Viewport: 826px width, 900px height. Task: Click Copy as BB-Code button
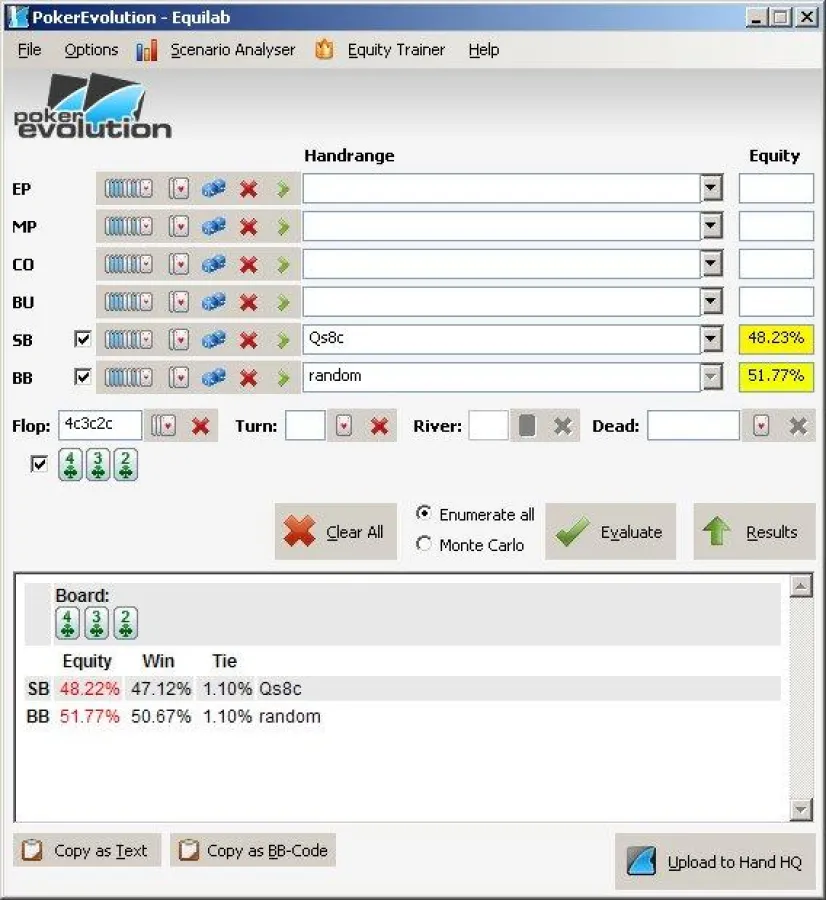pyautogui.click(x=253, y=851)
